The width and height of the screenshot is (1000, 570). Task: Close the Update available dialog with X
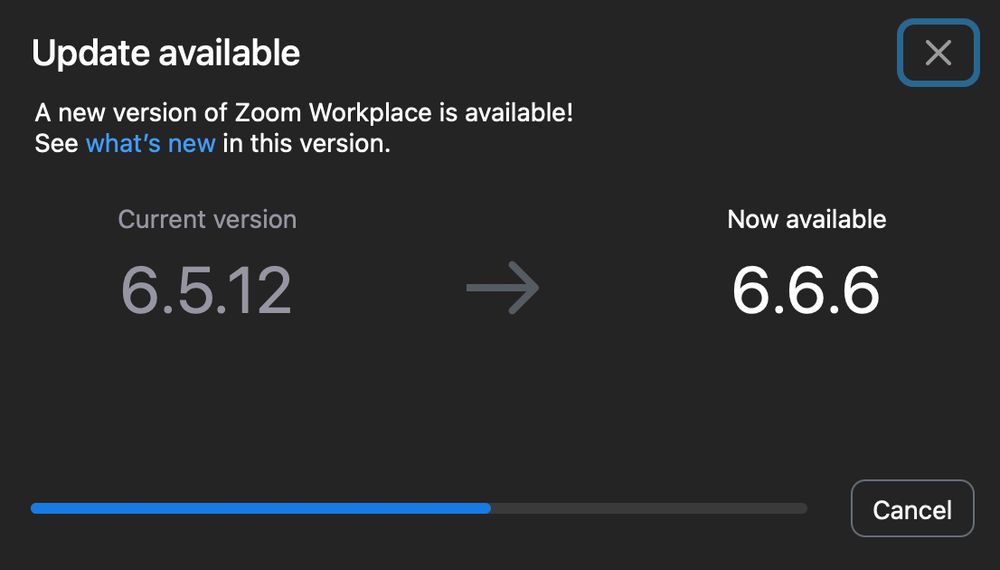(937, 53)
